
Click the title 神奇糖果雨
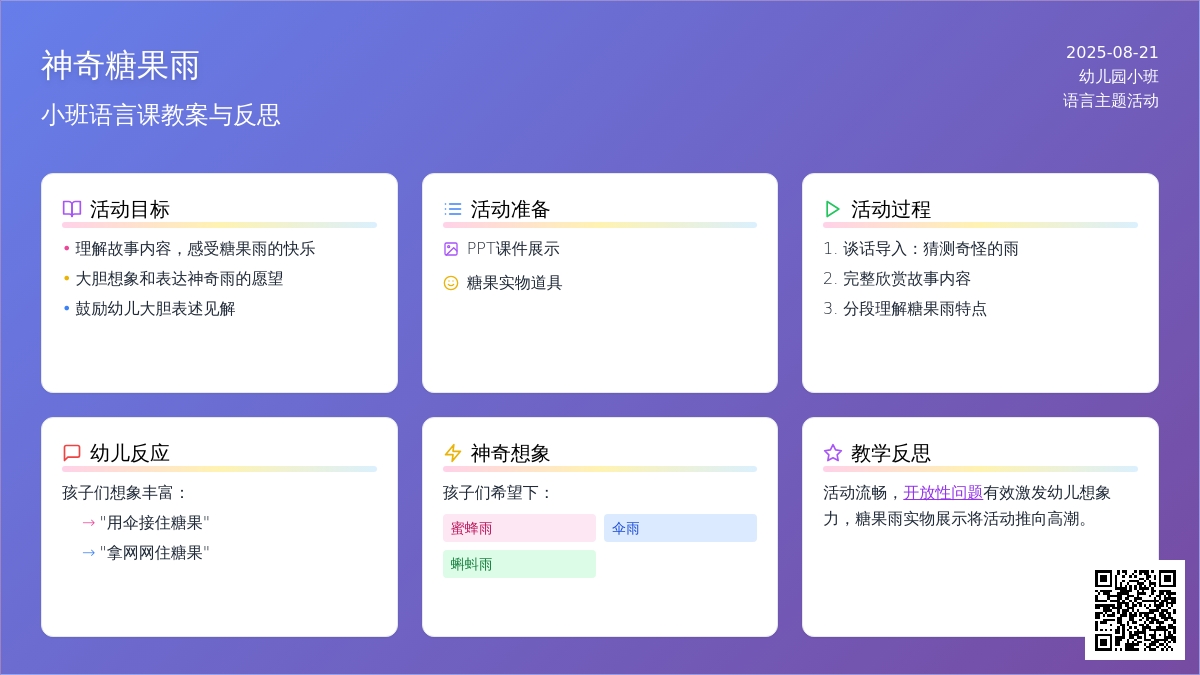click(x=121, y=65)
